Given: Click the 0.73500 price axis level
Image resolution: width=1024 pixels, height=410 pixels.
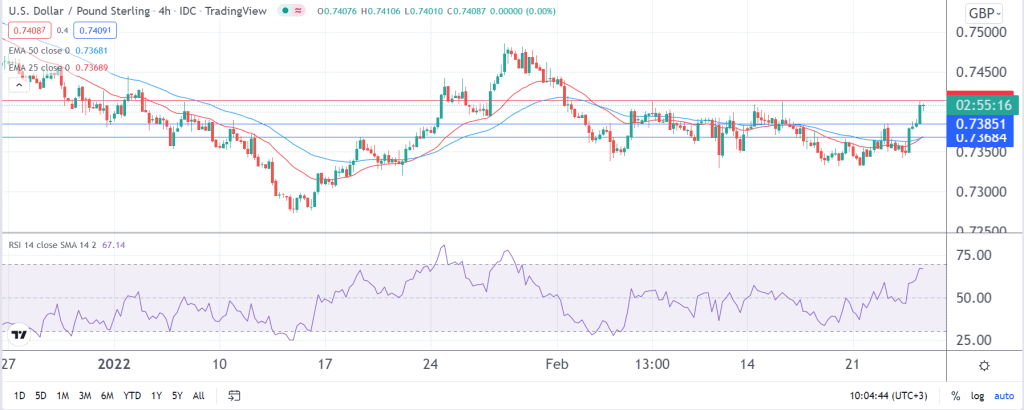Looking at the screenshot, I should [983, 152].
